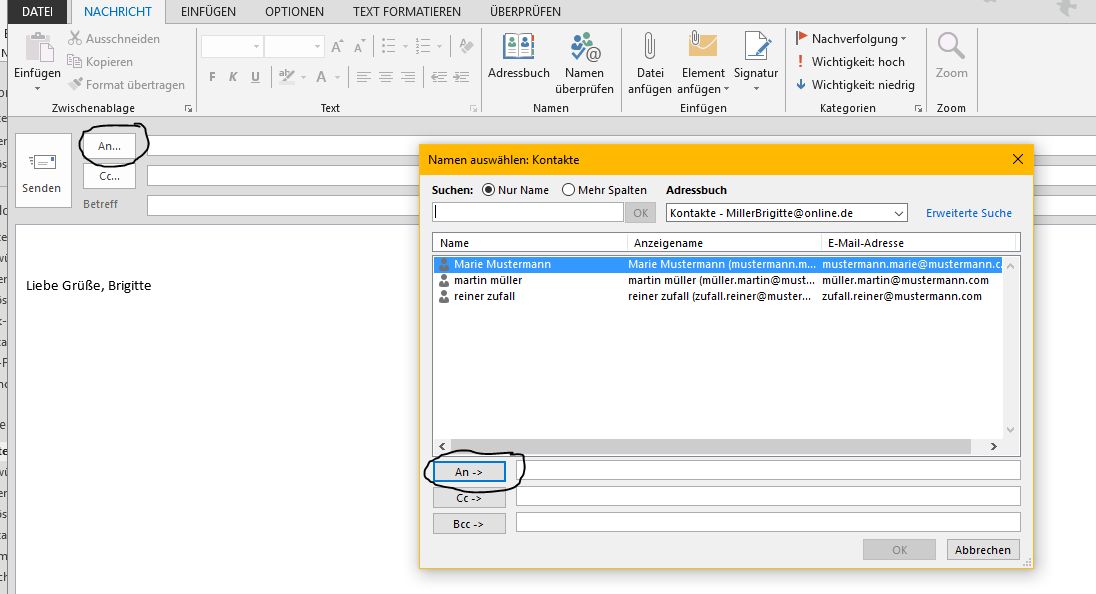The width and height of the screenshot is (1096, 594).
Task: Decrease font size with smaller A
Action: click(x=359, y=47)
